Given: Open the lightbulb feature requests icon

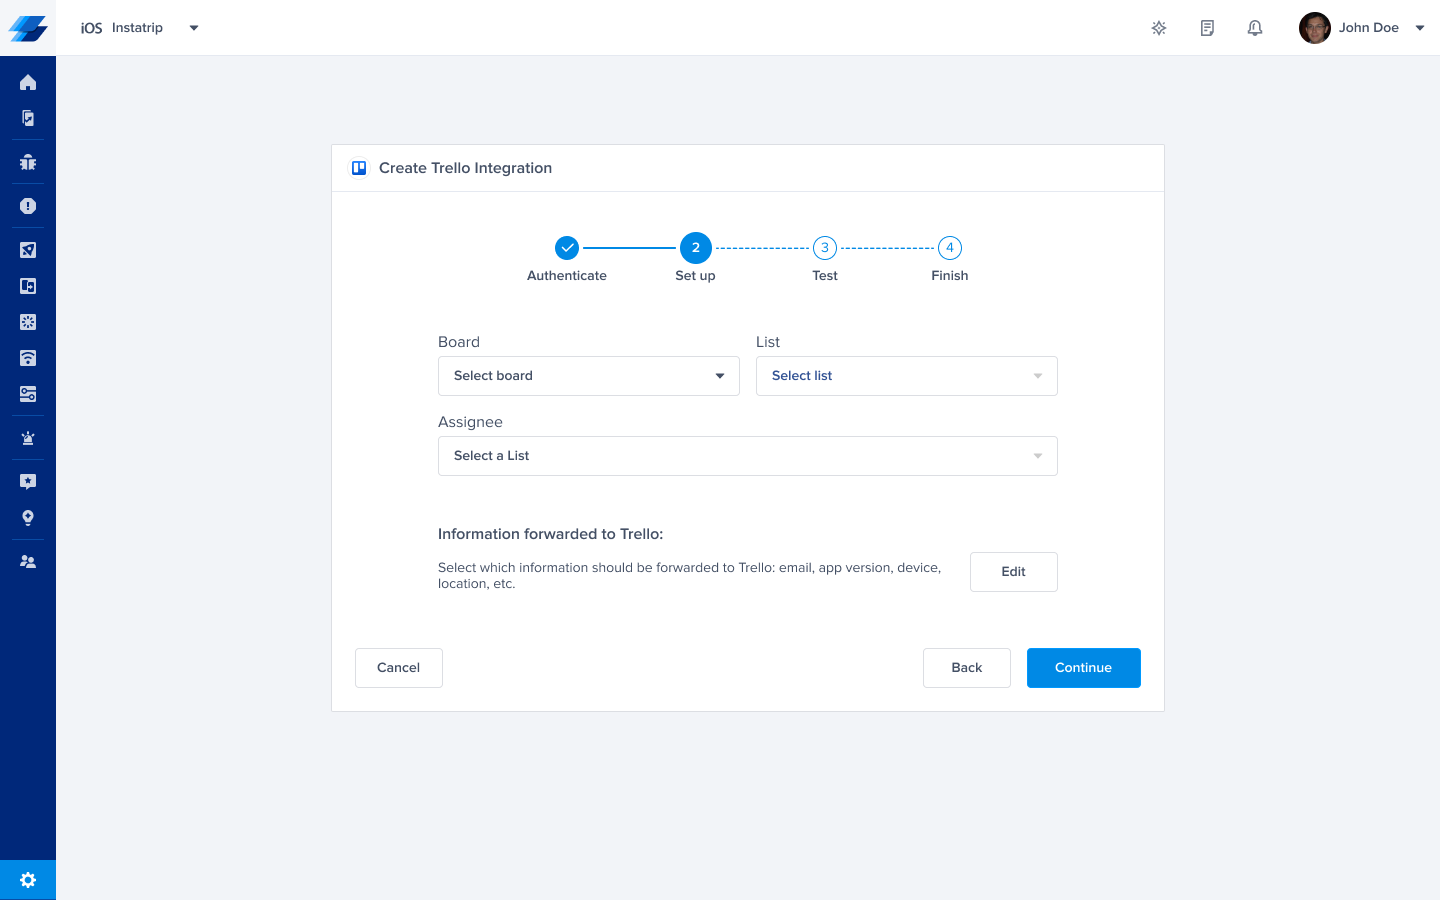Looking at the screenshot, I should click(28, 518).
